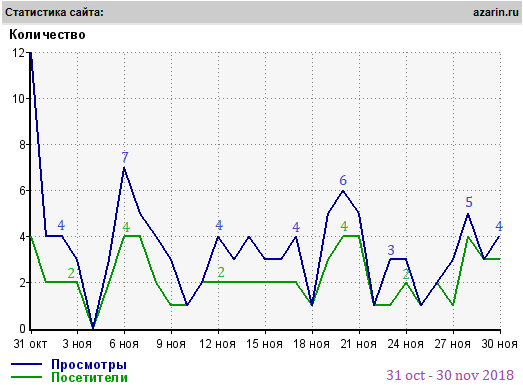
Task: Click the blue peak label 6
Action: point(343,180)
